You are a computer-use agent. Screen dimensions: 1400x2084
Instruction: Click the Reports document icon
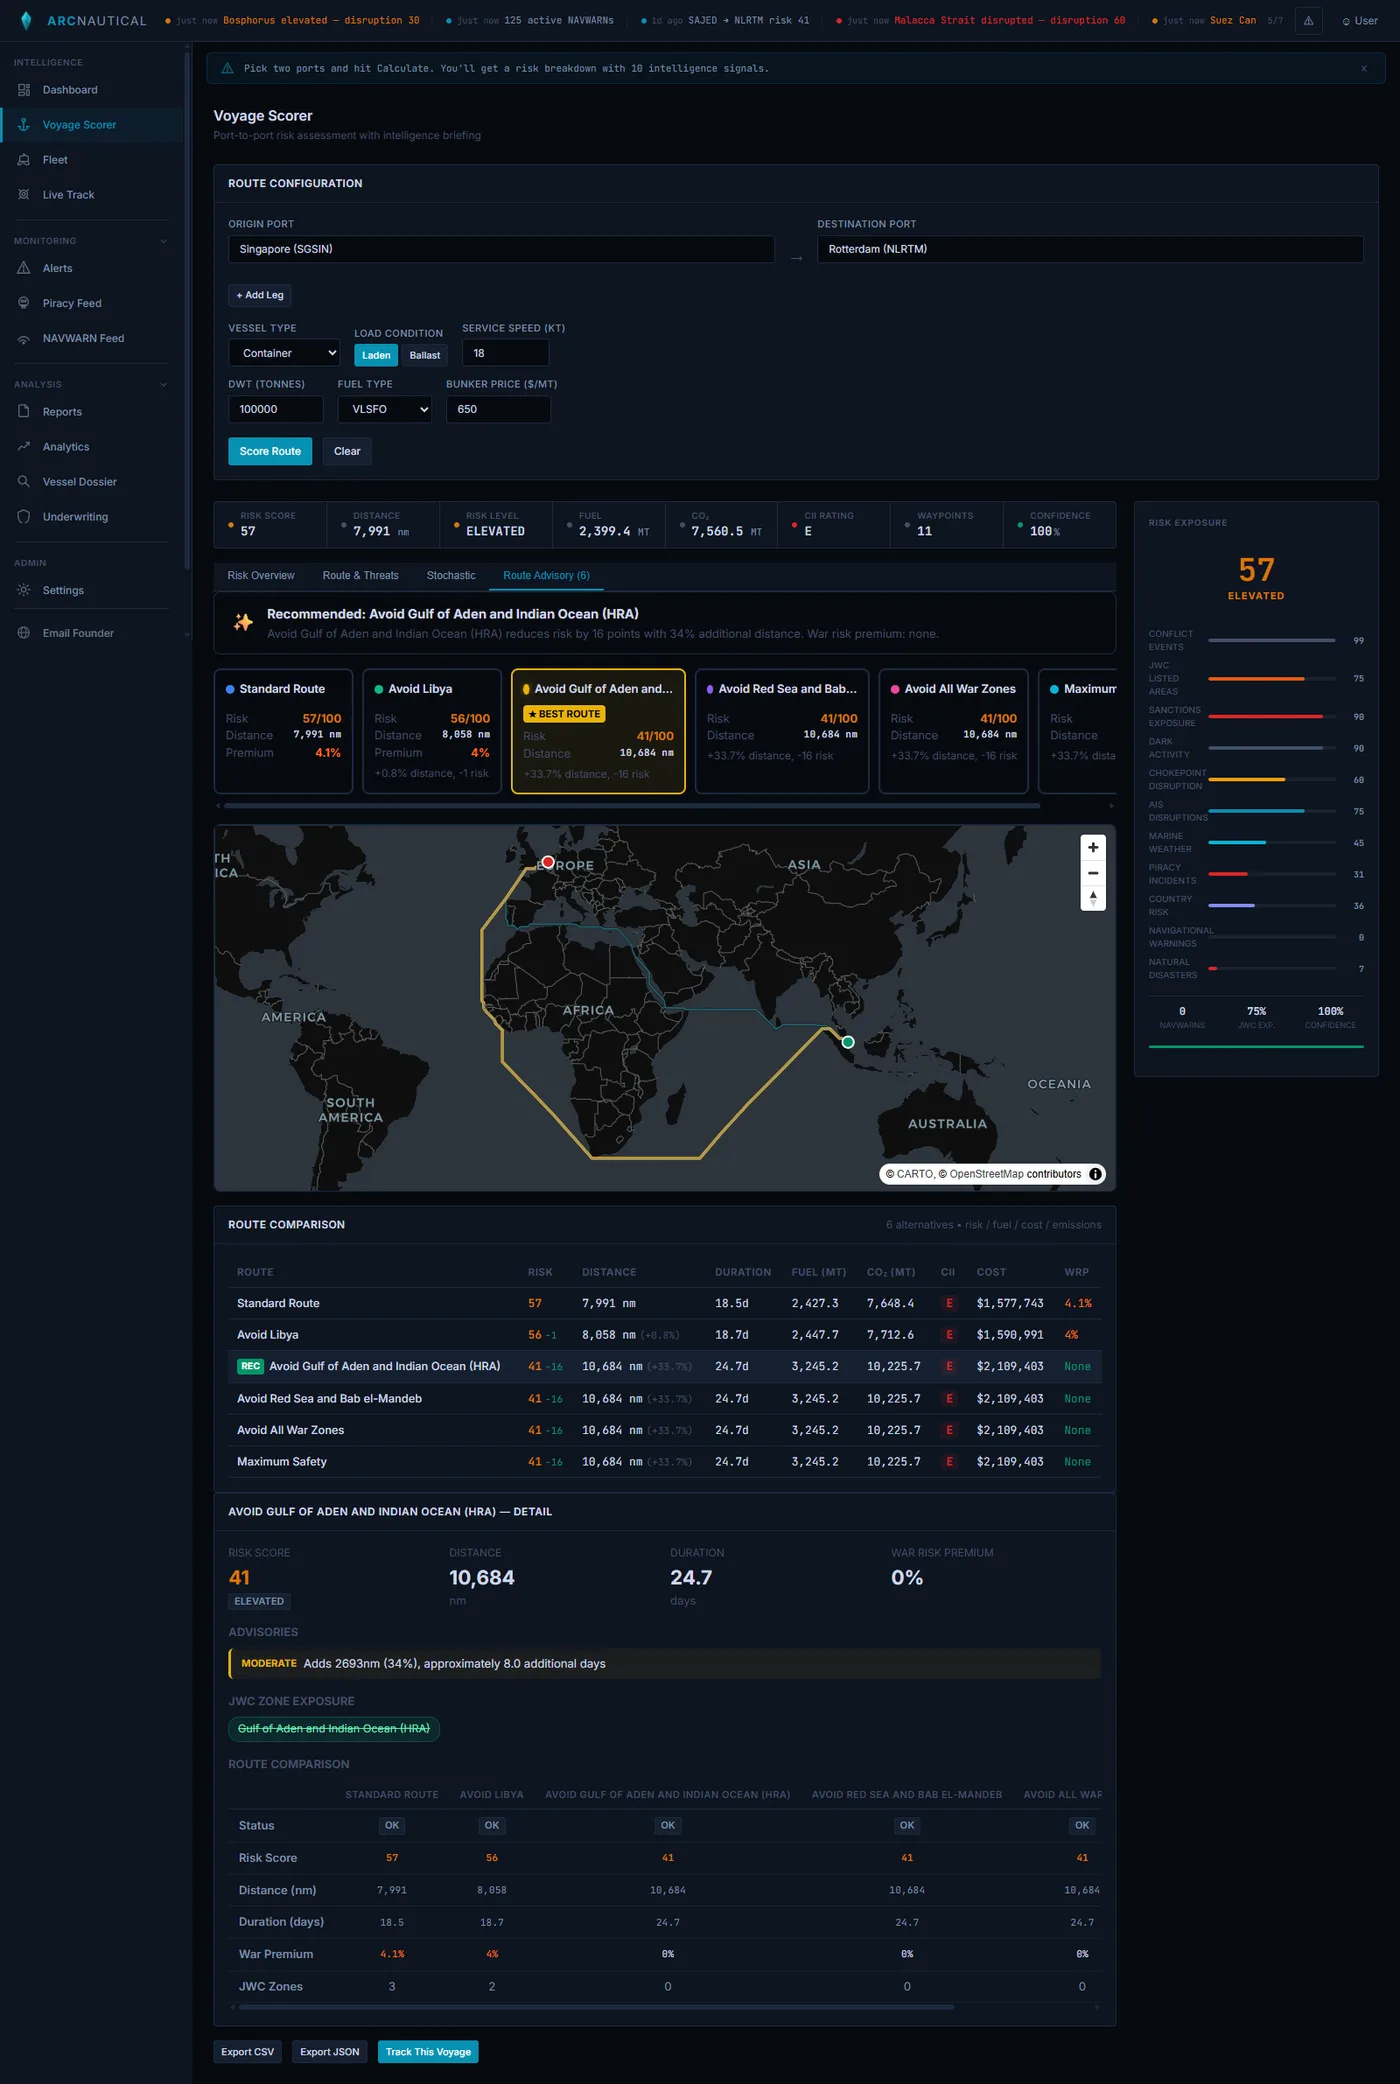tap(24, 412)
